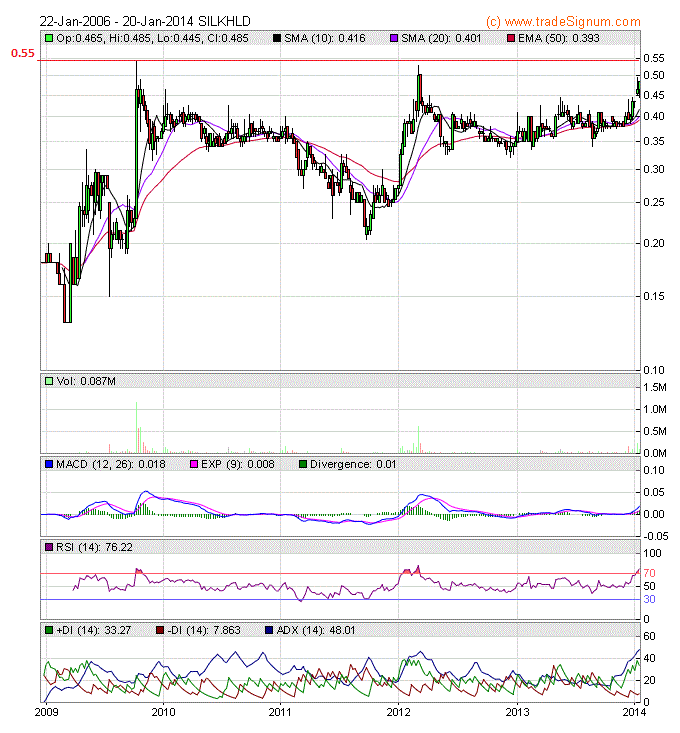This screenshot has height=733, width=680.
Task: Click the 0.50 price axis label
Action: point(654,75)
